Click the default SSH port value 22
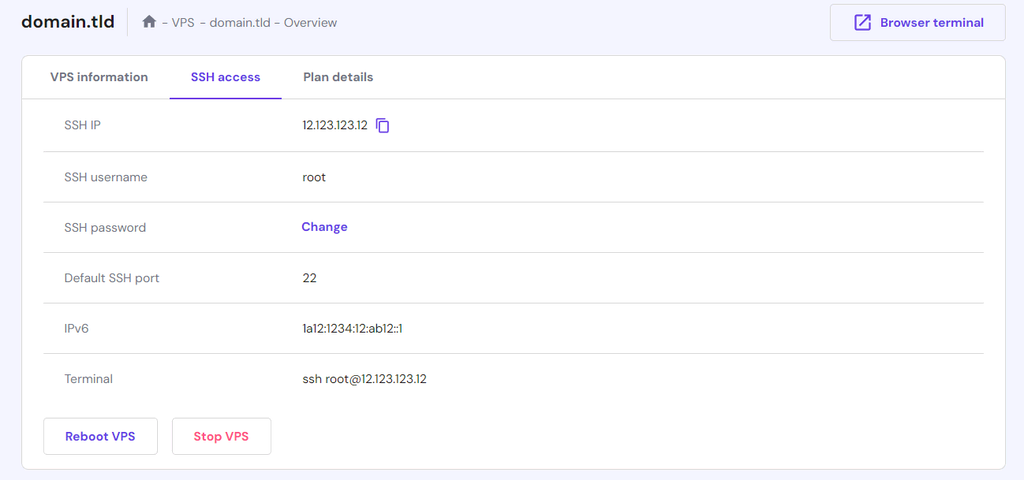Image resolution: width=1024 pixels, height=480 pixels. 309,278
